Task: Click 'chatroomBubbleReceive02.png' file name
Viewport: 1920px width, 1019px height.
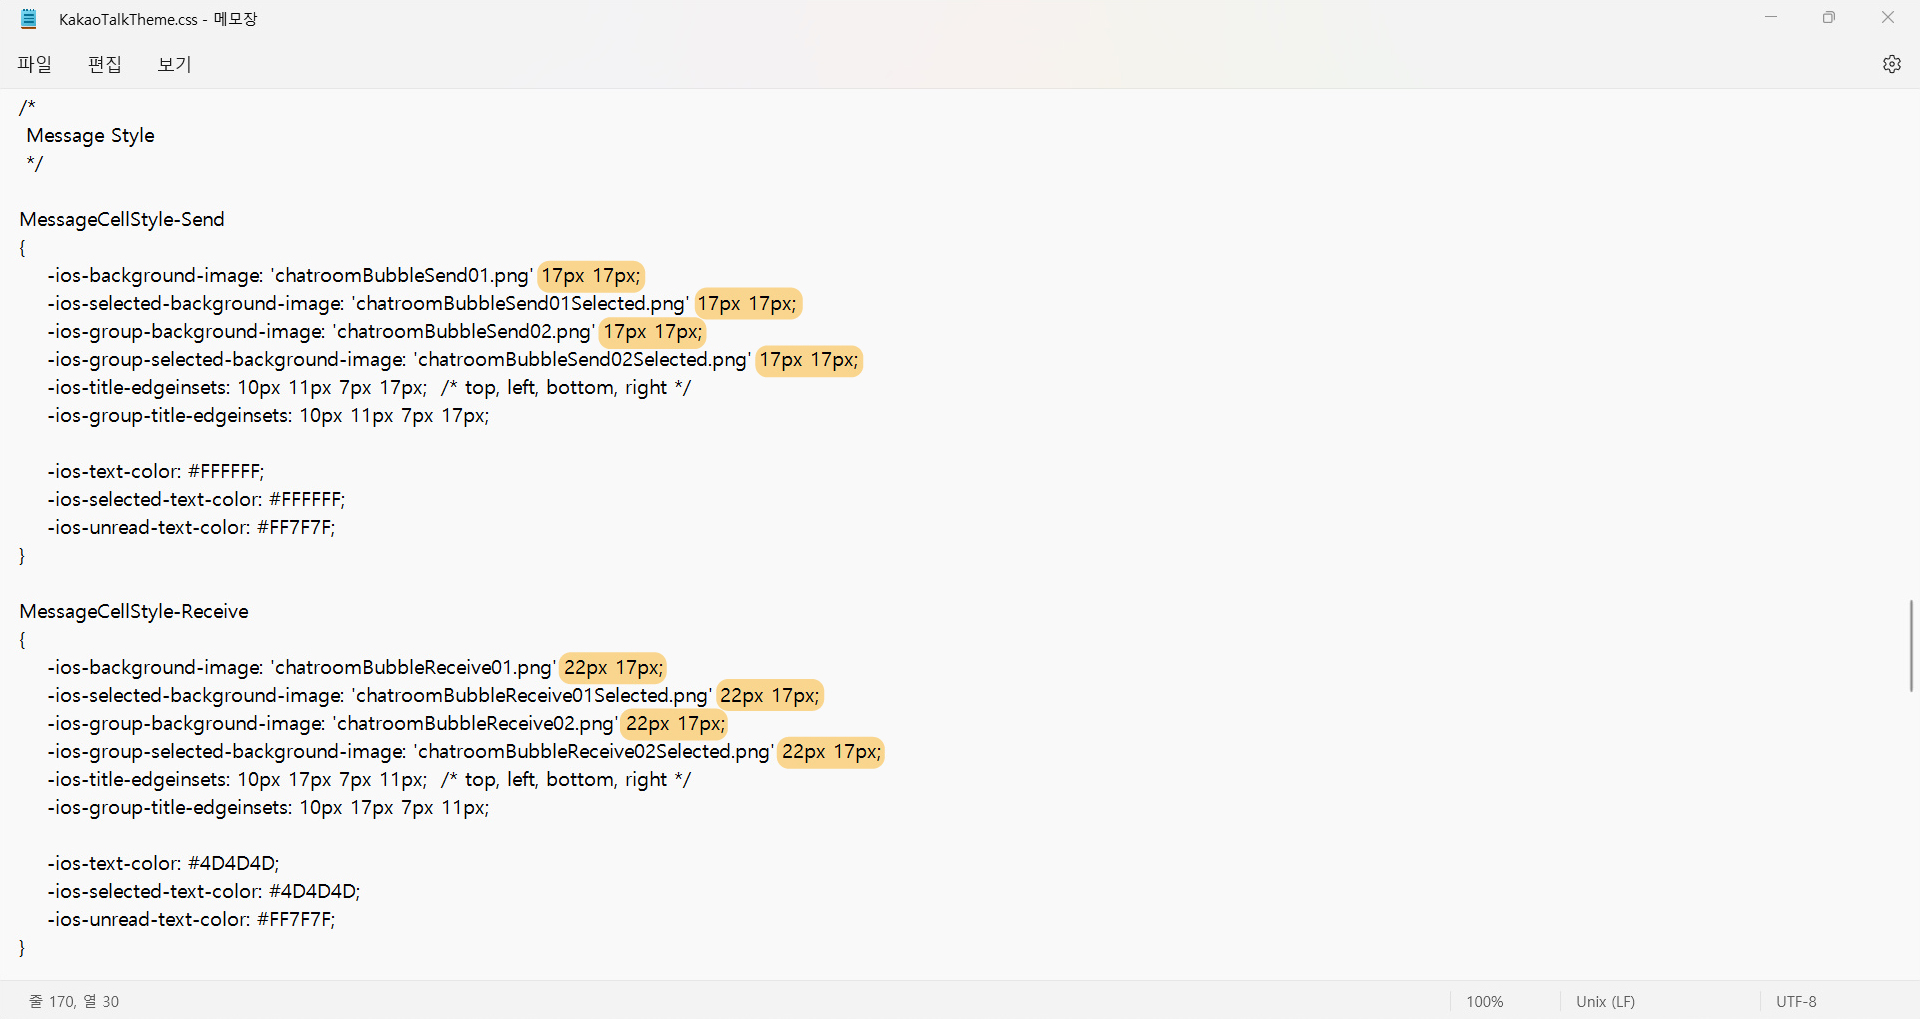Action: [x=475, y=723]
